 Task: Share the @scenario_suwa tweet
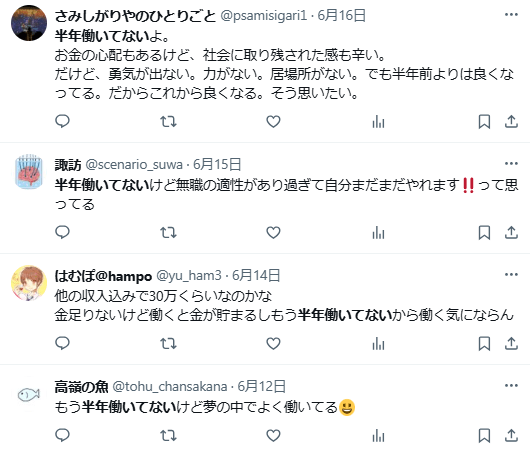coord(511,233)
